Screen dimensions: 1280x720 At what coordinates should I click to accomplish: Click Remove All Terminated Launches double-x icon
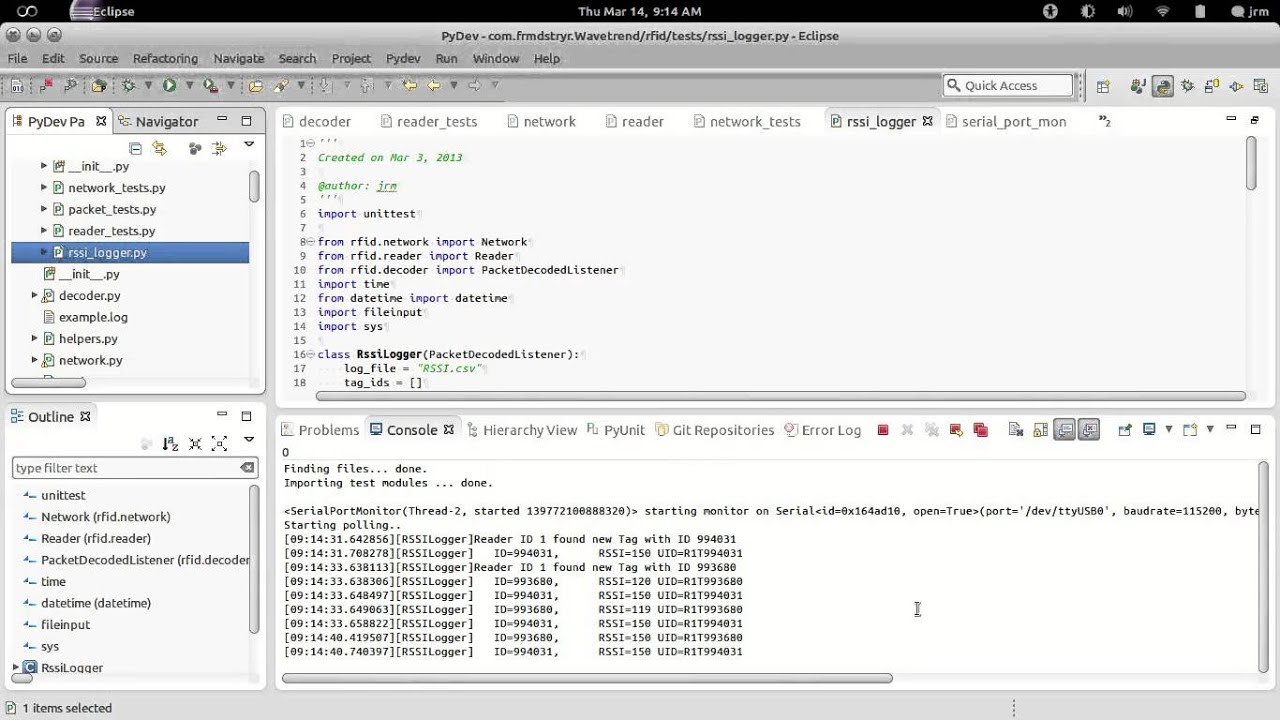931,430
